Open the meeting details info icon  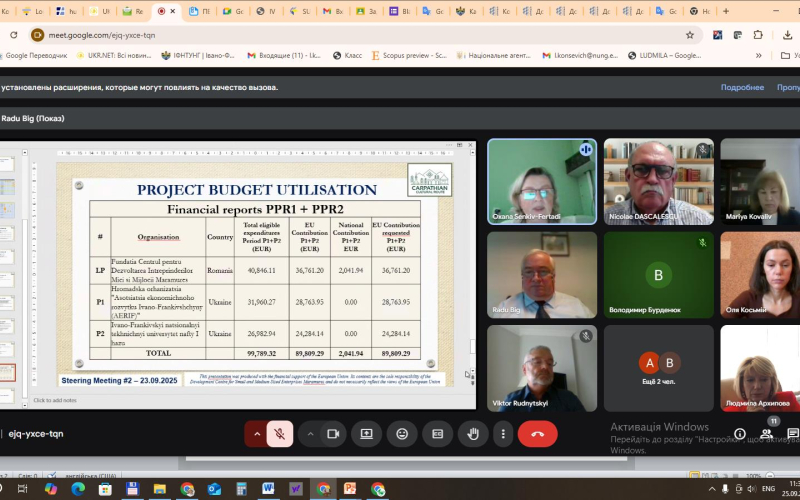740,434
